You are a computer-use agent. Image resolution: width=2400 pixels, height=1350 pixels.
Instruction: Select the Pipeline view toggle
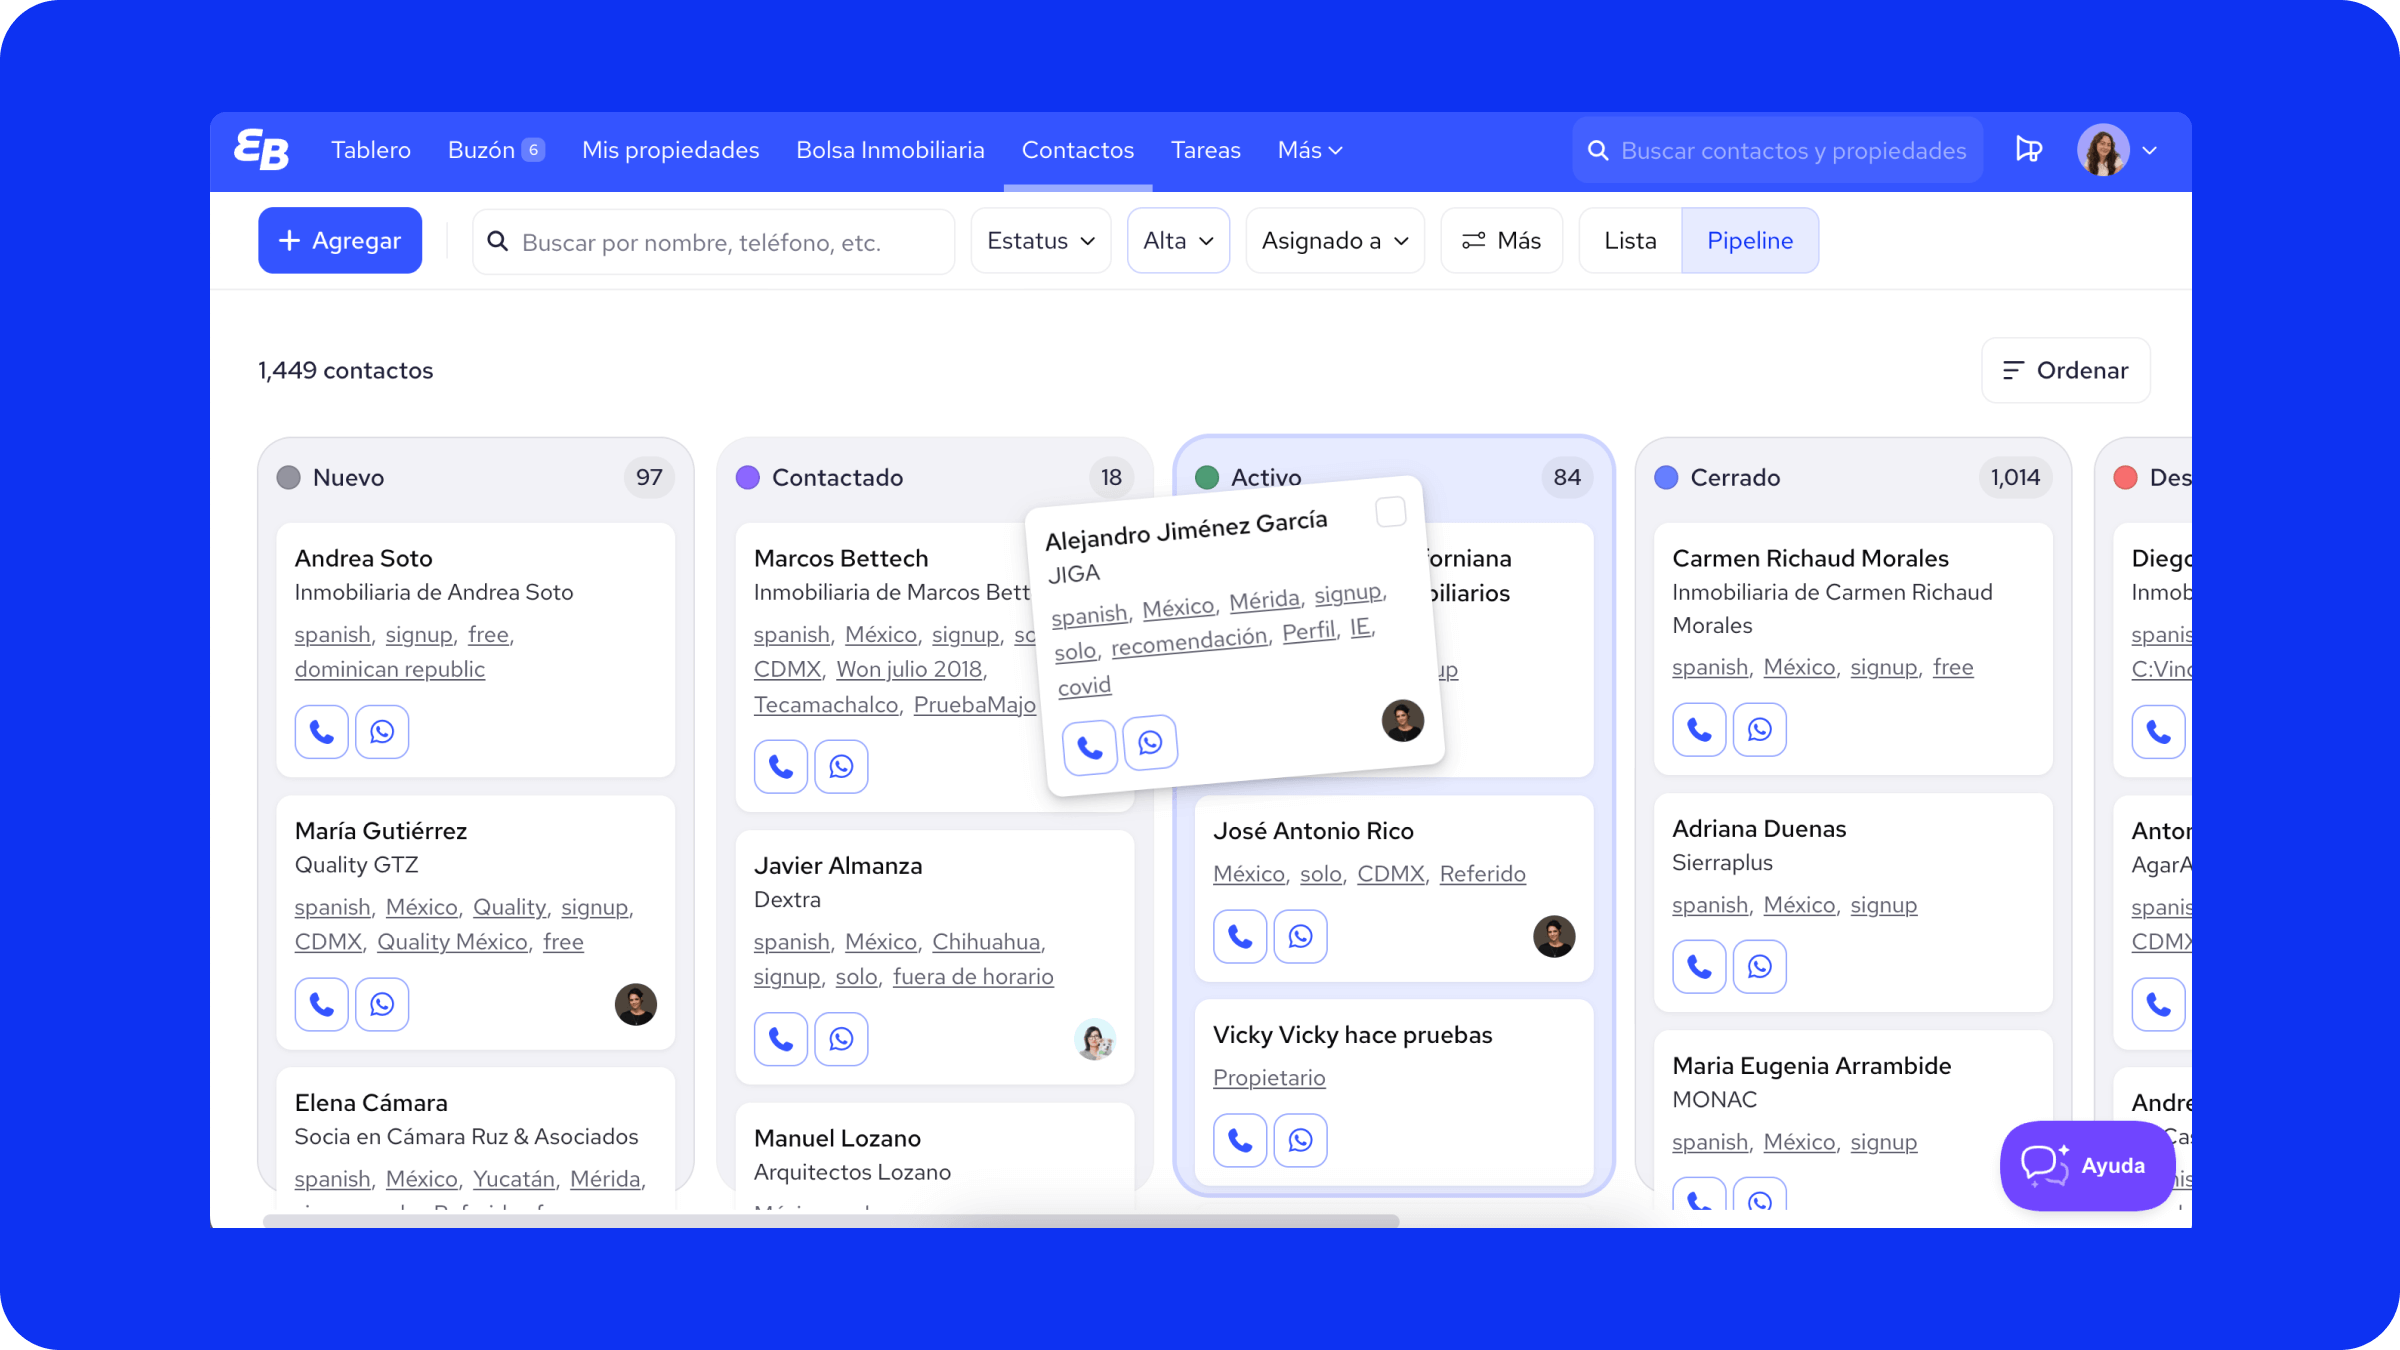point(1749,241)
